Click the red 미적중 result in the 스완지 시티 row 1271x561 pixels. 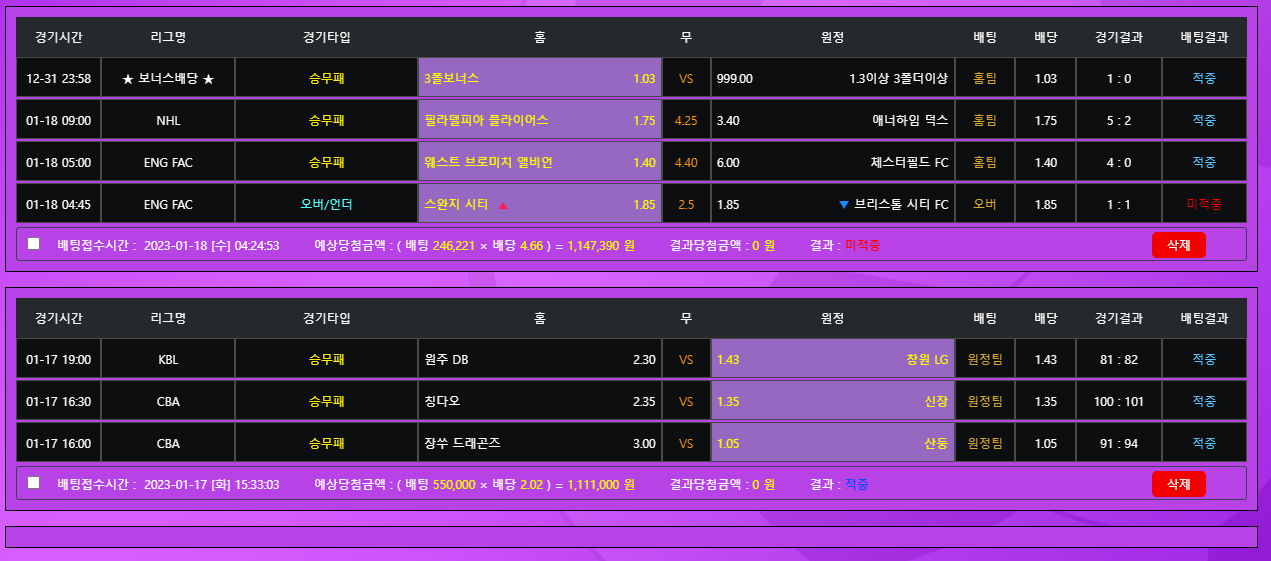[x=1204, y=205]
